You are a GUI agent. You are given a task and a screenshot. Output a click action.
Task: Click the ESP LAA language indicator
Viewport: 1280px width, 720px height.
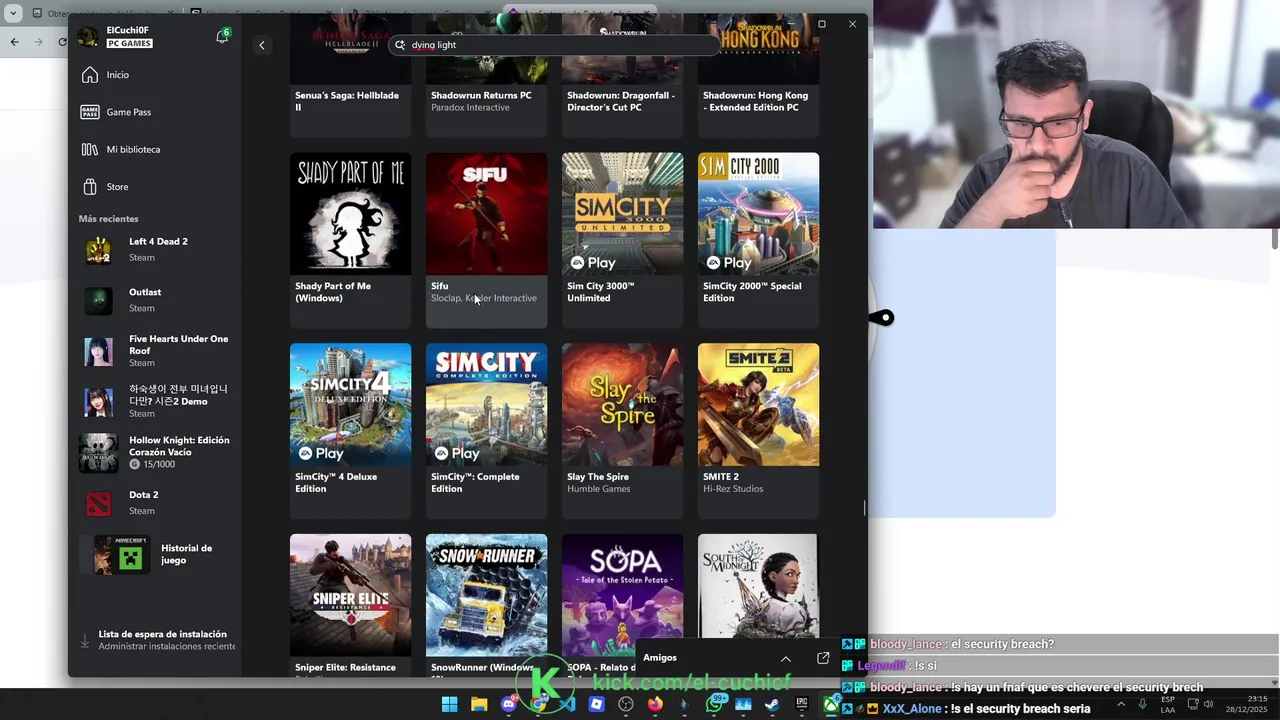coord(1167,704)
